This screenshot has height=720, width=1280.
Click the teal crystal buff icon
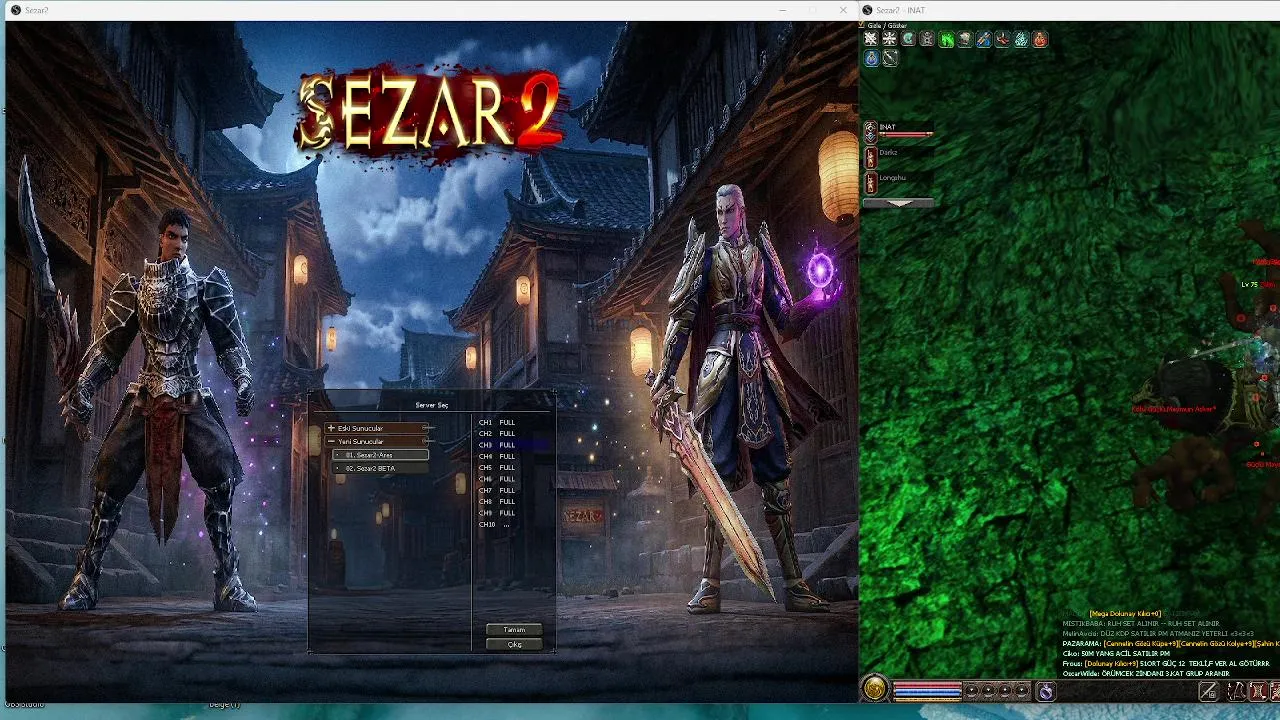coord(1021,39)
